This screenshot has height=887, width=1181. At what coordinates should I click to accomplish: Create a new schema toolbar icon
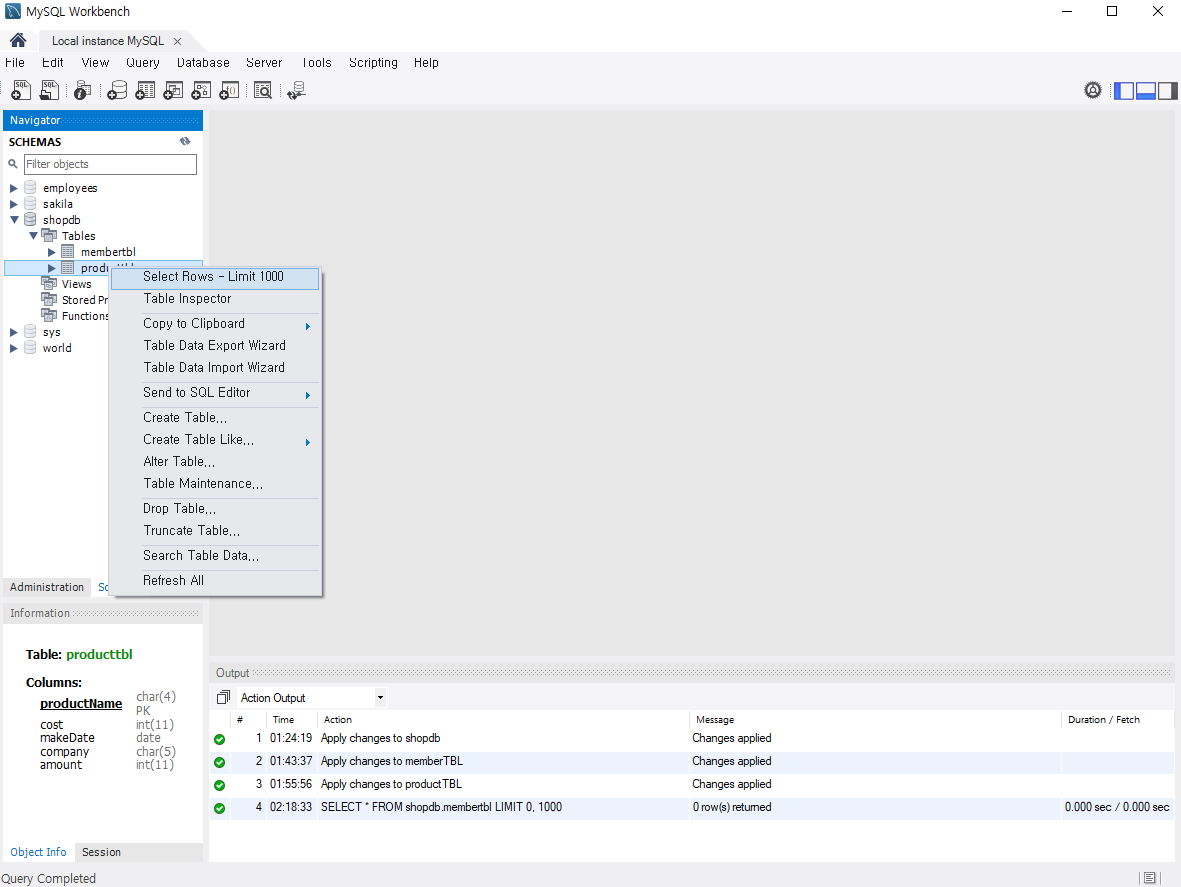(117, 91)
